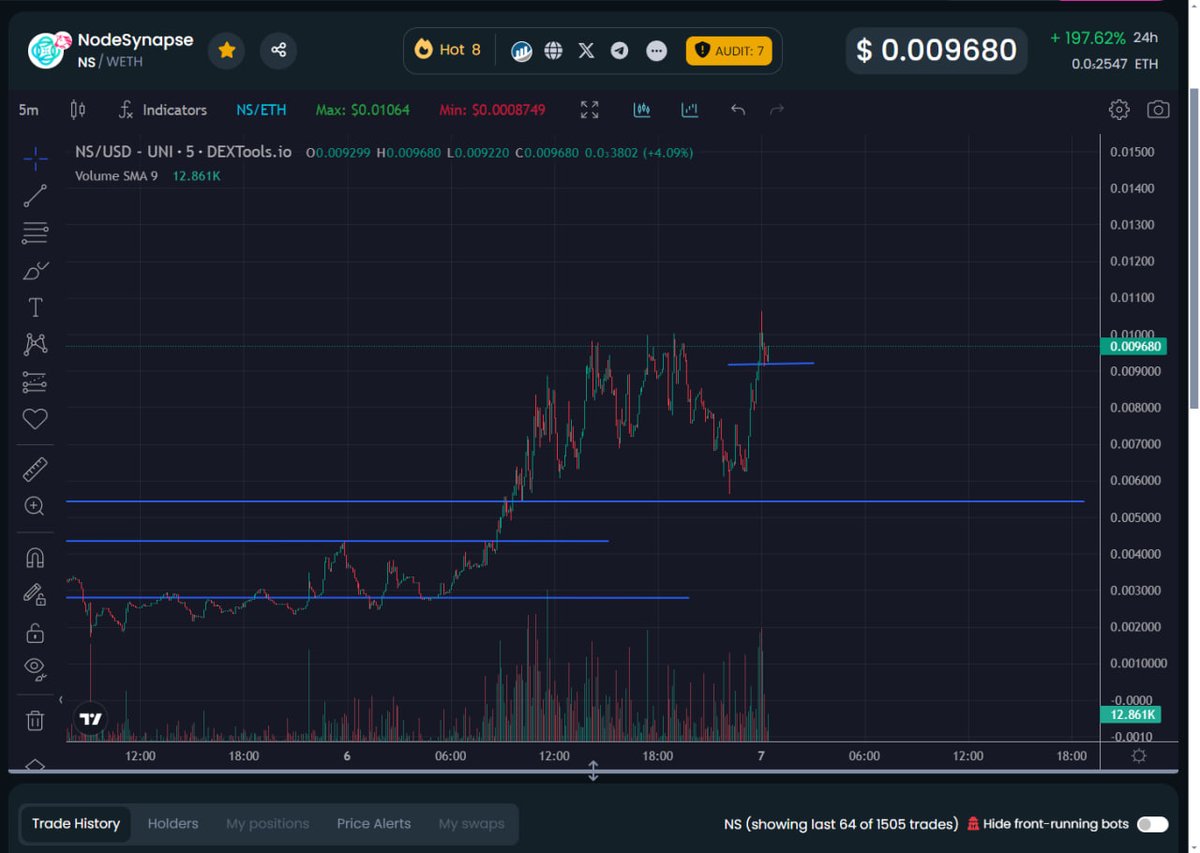
Task: Remove drawings trash icon
Action: tap(35, 720)
